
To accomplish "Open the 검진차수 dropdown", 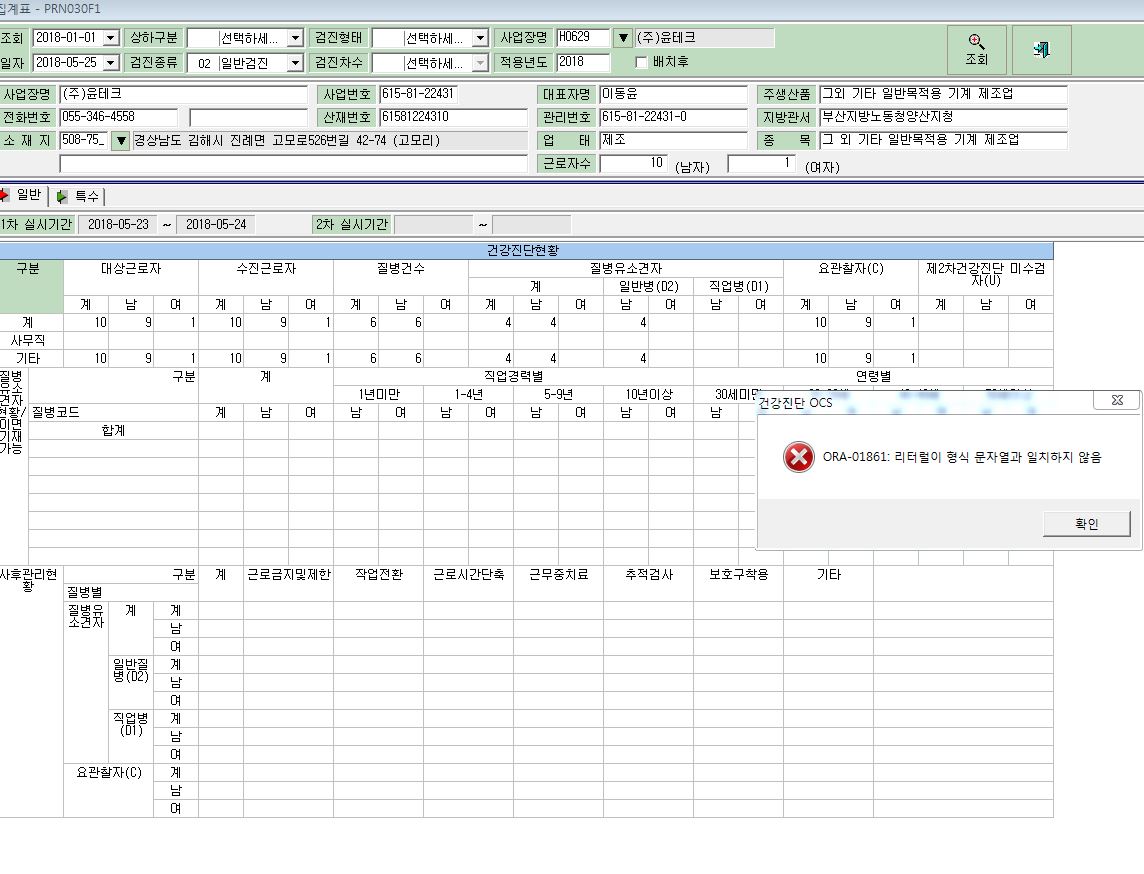I will click(480, 63).
